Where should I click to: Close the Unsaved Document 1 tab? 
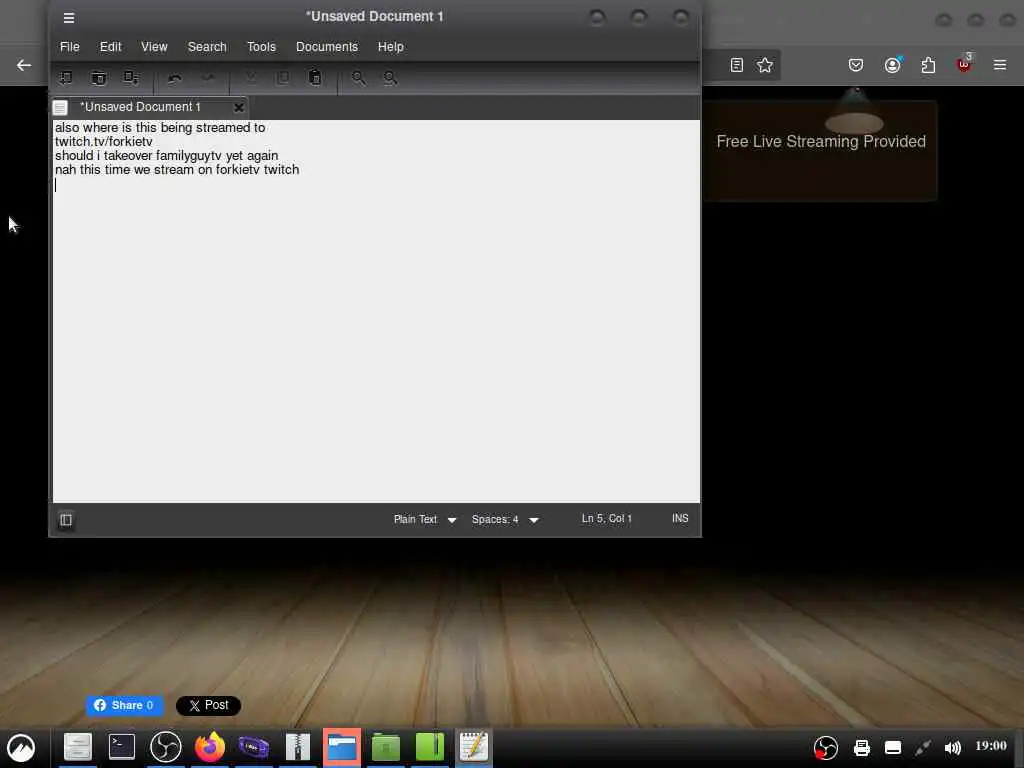[x=239, y=108]
